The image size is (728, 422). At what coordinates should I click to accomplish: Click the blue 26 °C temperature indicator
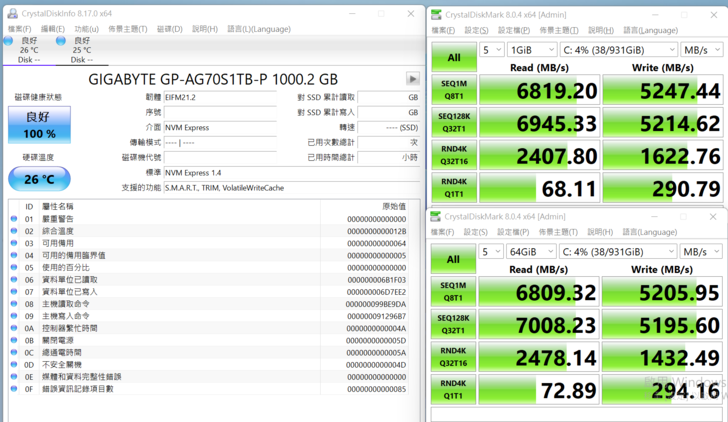pyautogui.click(x=39, y=179)
